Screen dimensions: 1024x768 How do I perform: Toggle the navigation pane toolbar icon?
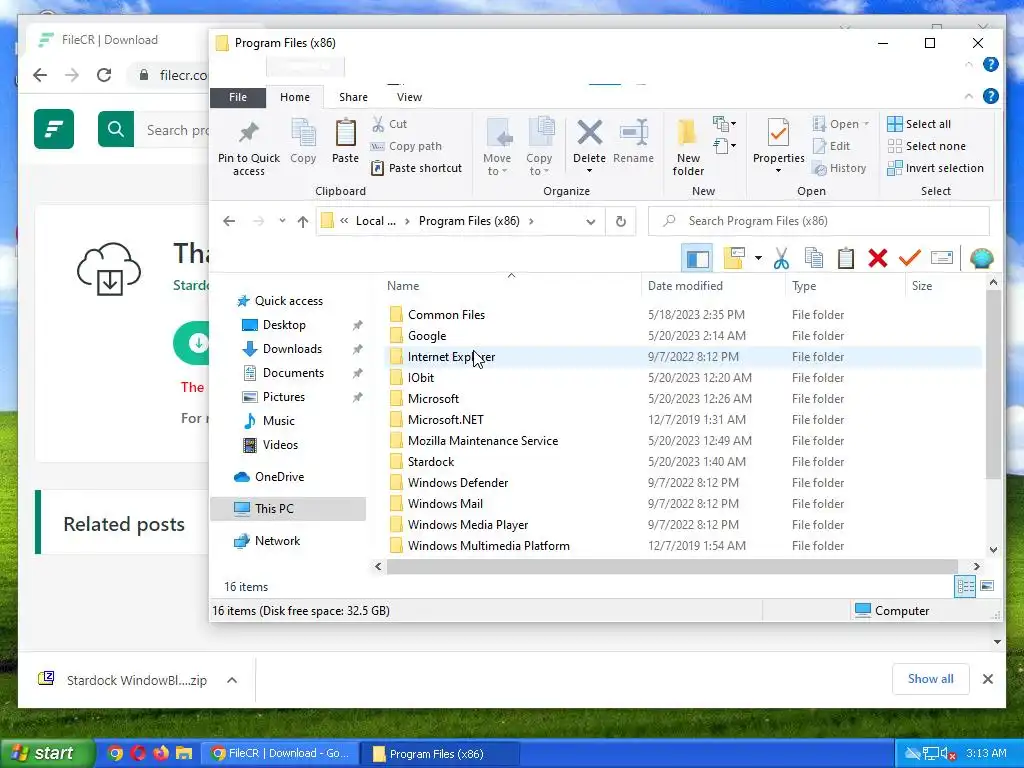coord(697,259)
